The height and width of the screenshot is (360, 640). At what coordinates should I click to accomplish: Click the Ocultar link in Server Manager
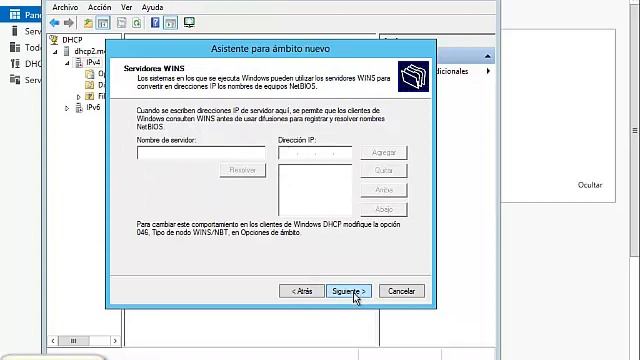(x=590, y=185)
